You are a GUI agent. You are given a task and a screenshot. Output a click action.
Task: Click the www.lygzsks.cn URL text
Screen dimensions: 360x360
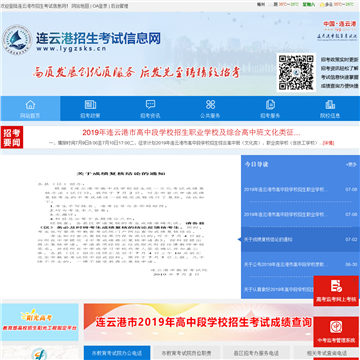71,49
